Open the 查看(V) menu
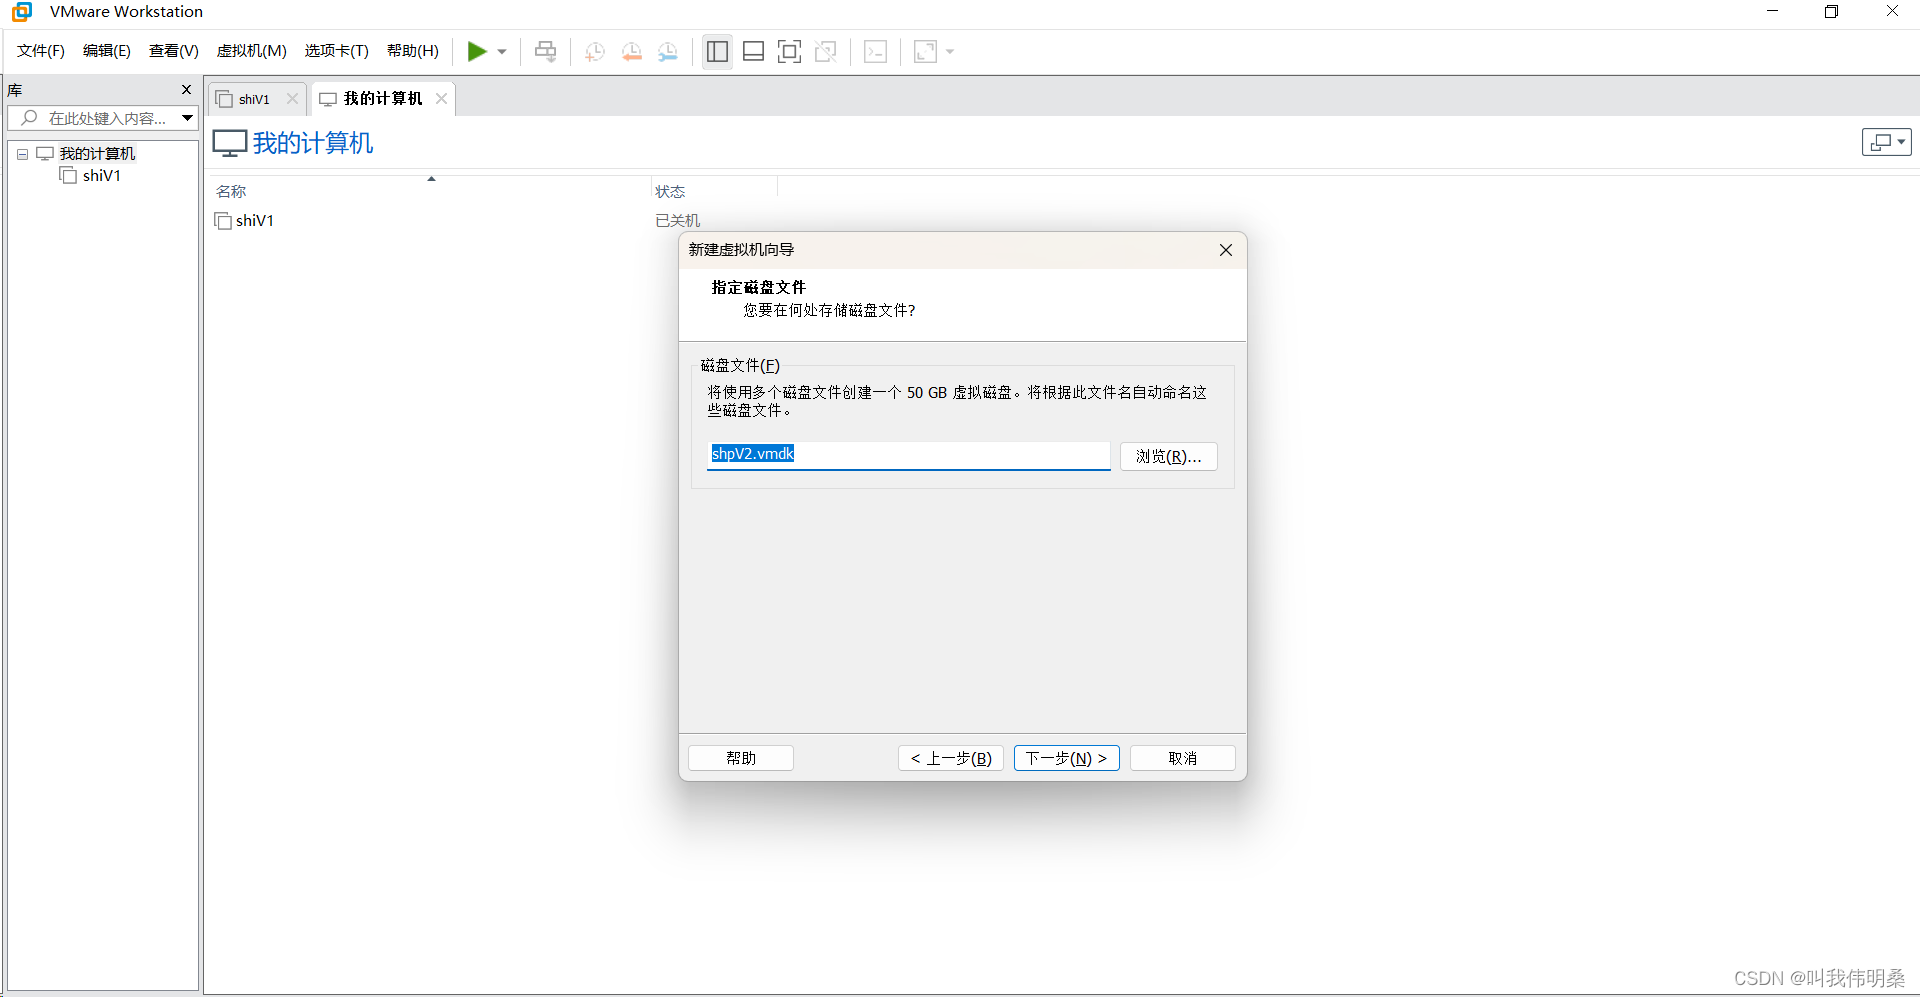 174,51
